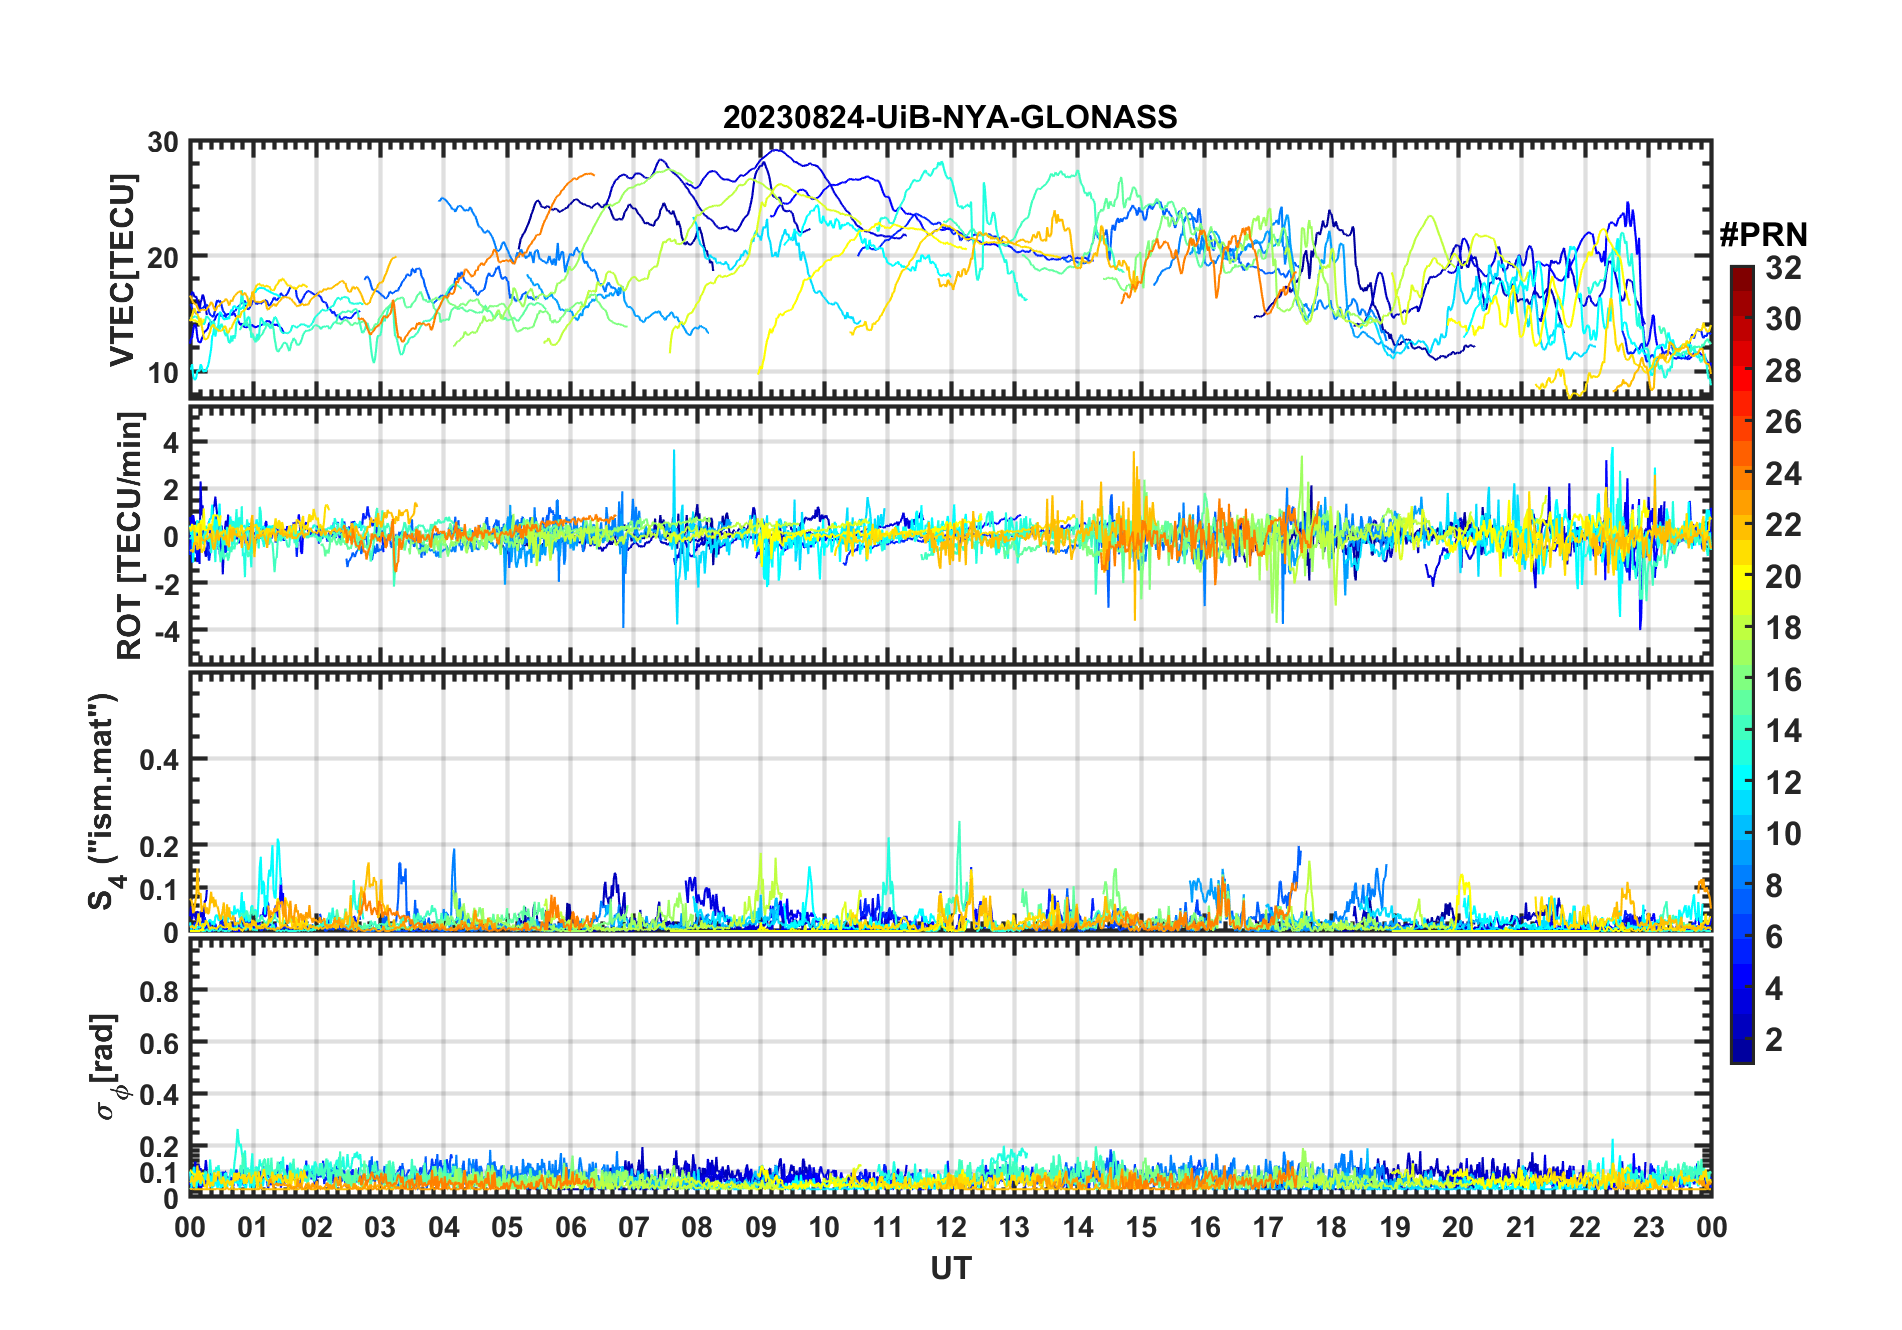This screenshot has height=1330, width=1902.
Task: Click the S4 y-axis label
Action: [103, 802]
